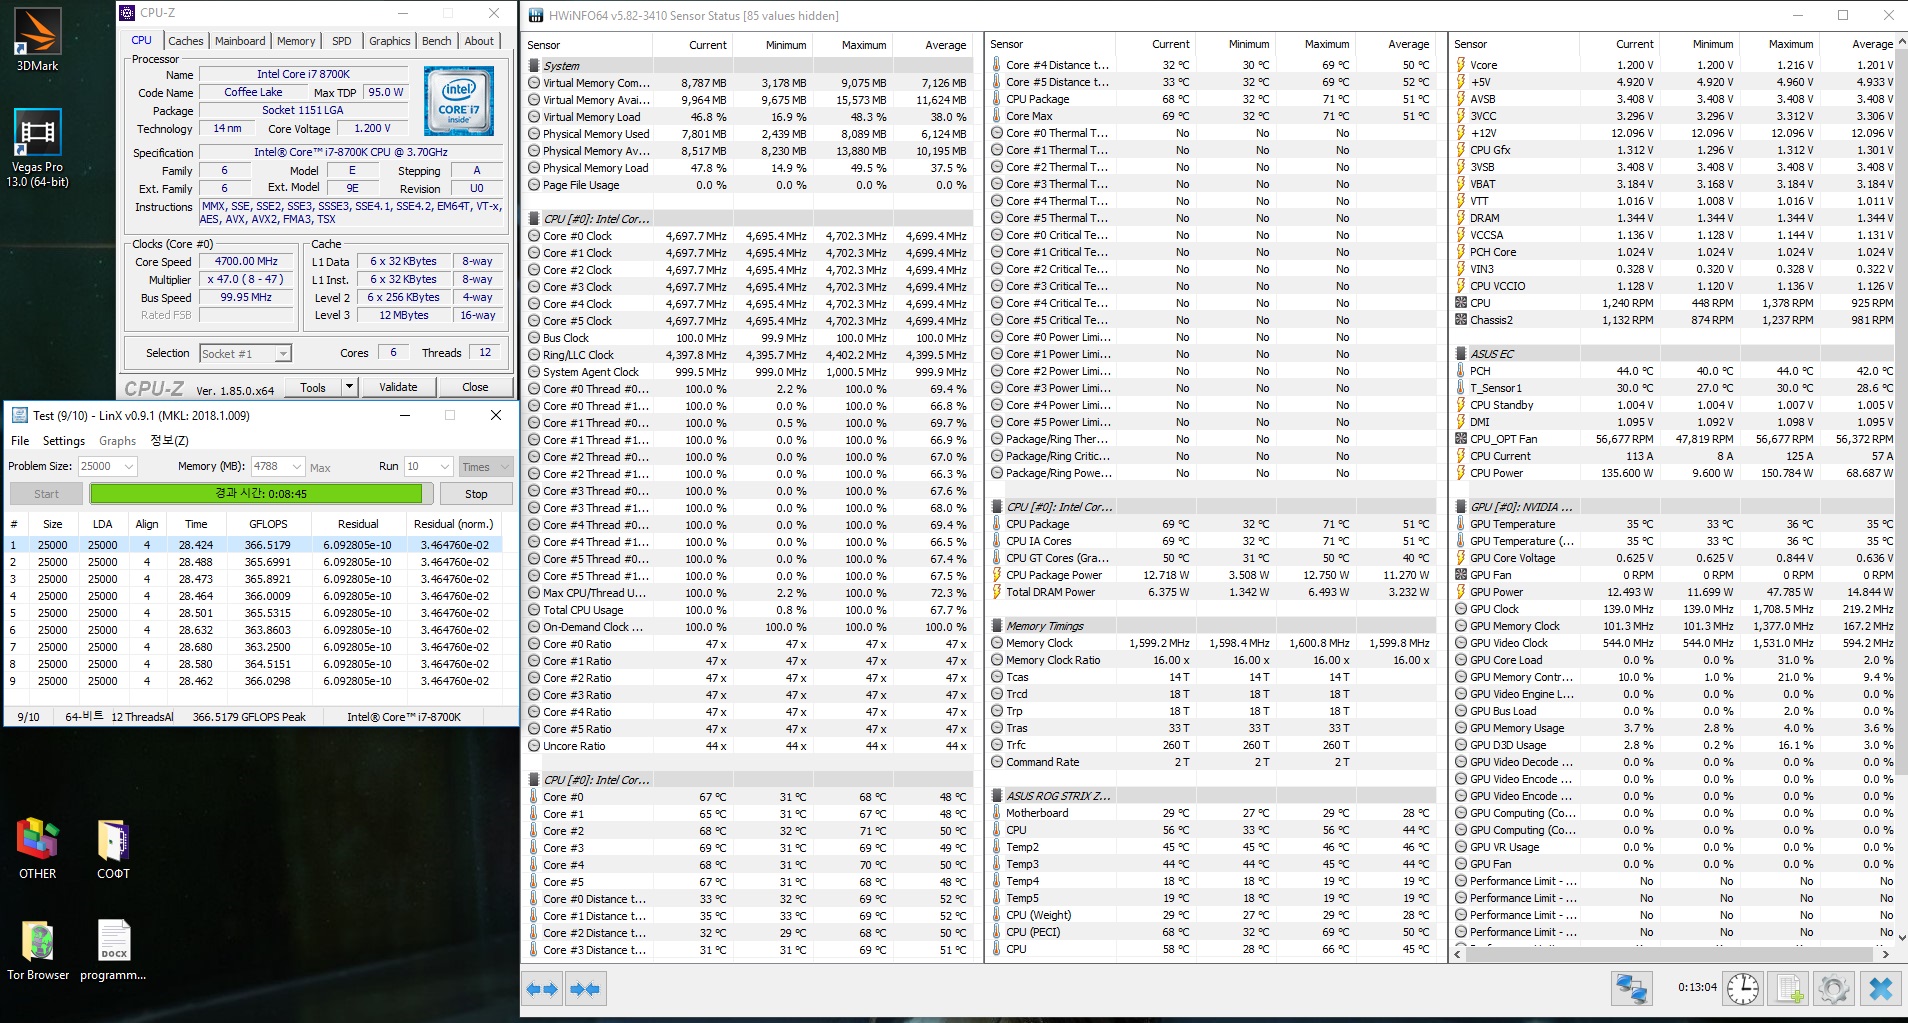1908x1023 pixels.
Task: Switch to the Mainboard tab
Action: coord(240,41)
